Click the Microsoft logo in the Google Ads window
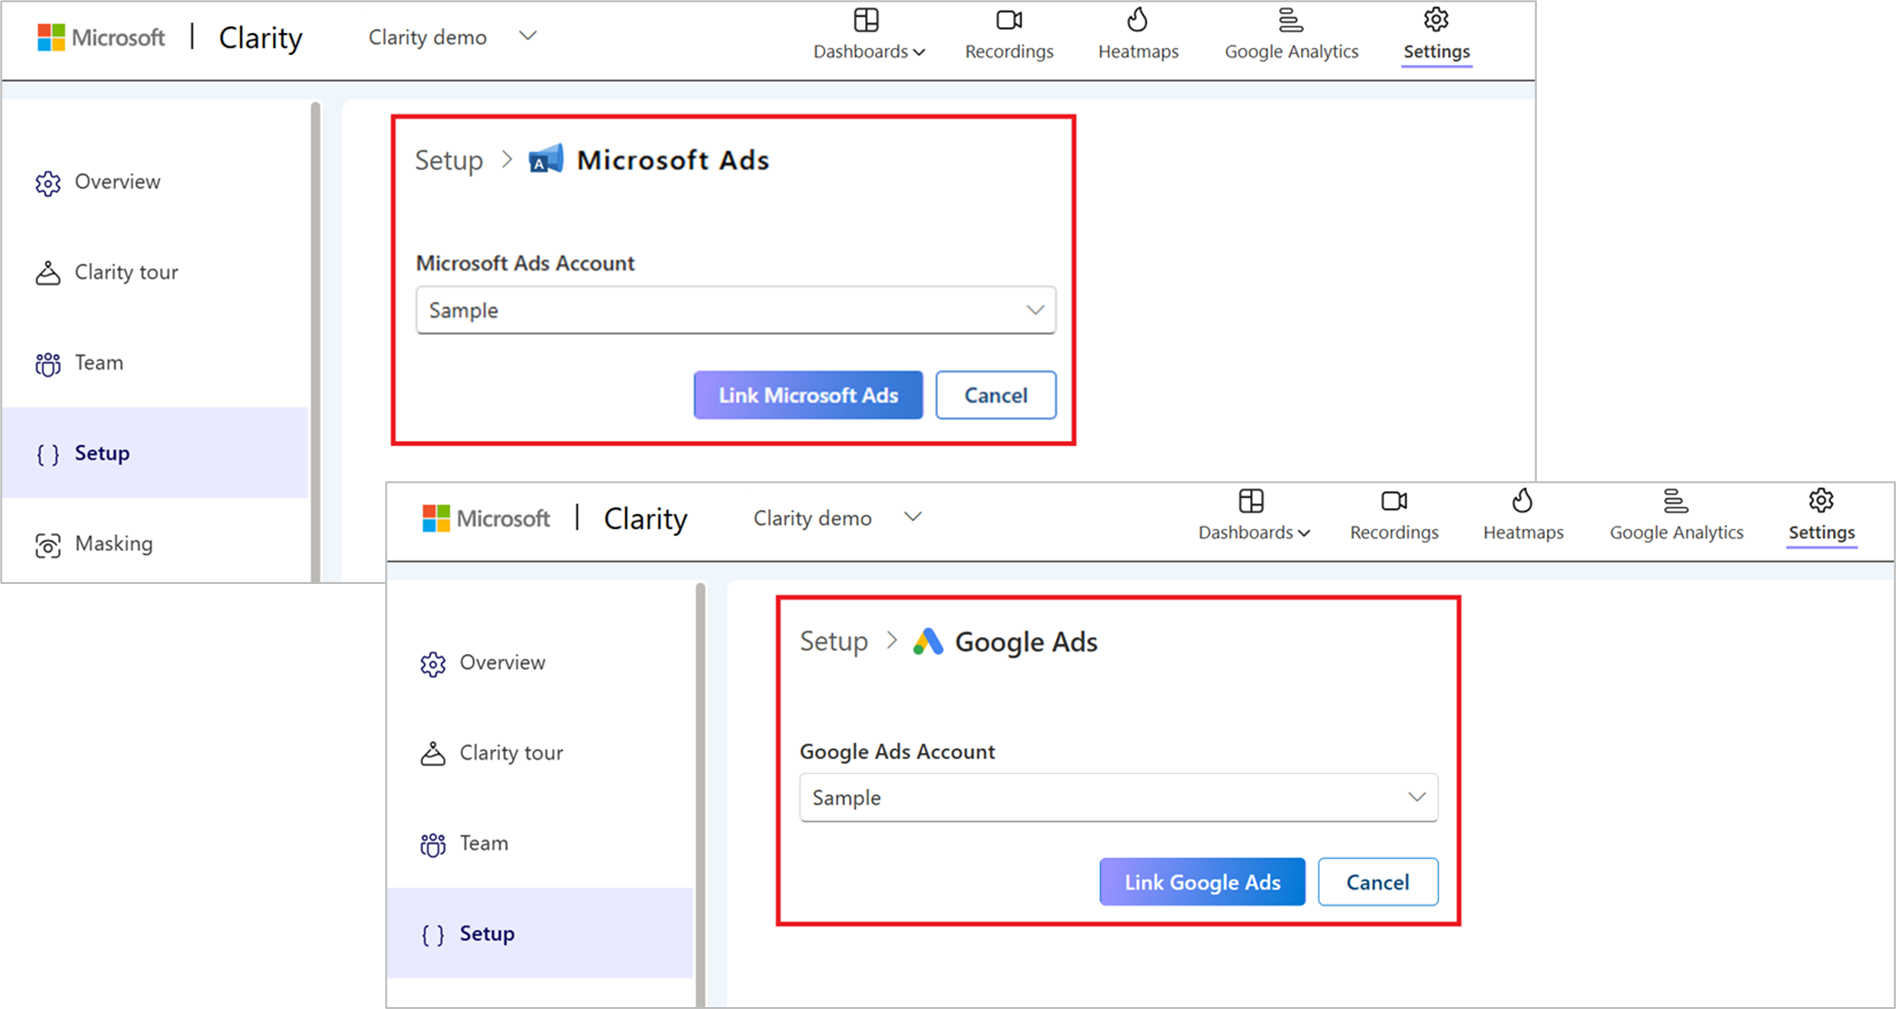Image resolution: width=1896 pixels, height=1009 pixels. coord(436,519)
